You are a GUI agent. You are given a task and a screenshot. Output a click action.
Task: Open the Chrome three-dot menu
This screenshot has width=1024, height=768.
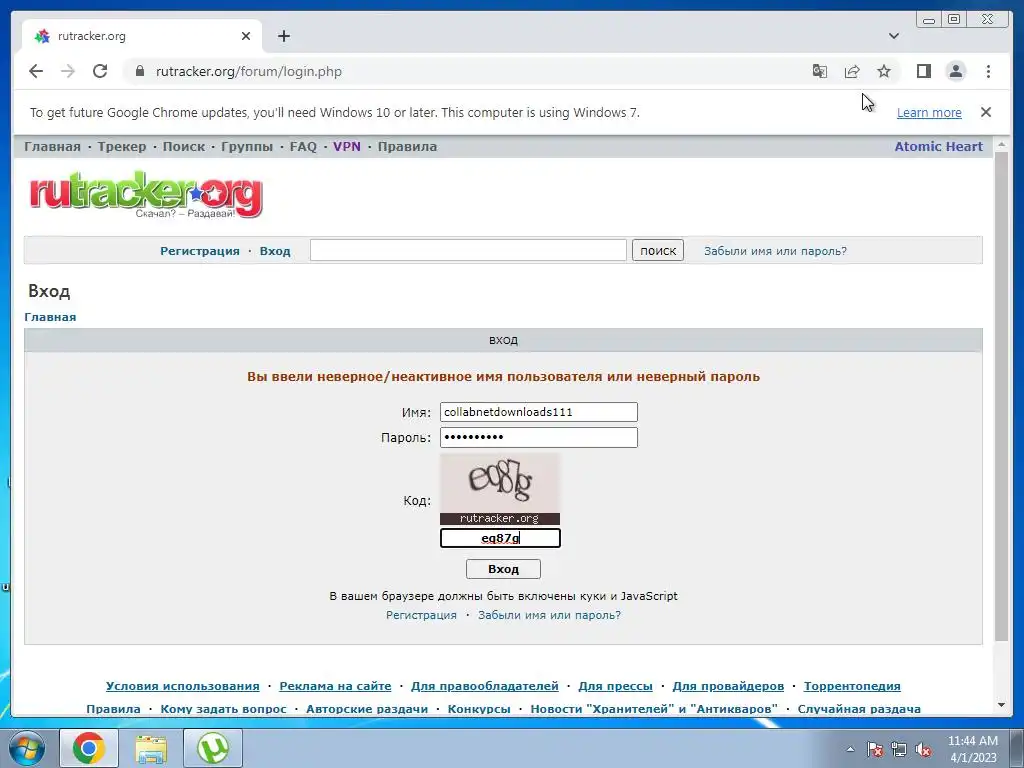point(988,71)
